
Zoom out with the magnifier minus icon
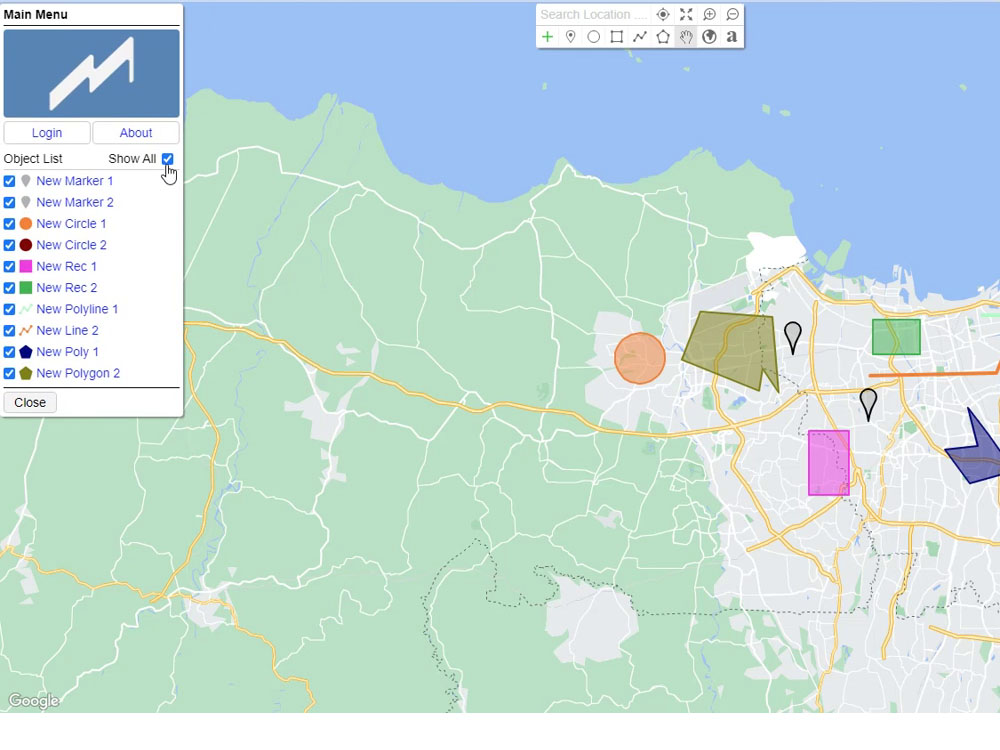click(x=732, y=14)
